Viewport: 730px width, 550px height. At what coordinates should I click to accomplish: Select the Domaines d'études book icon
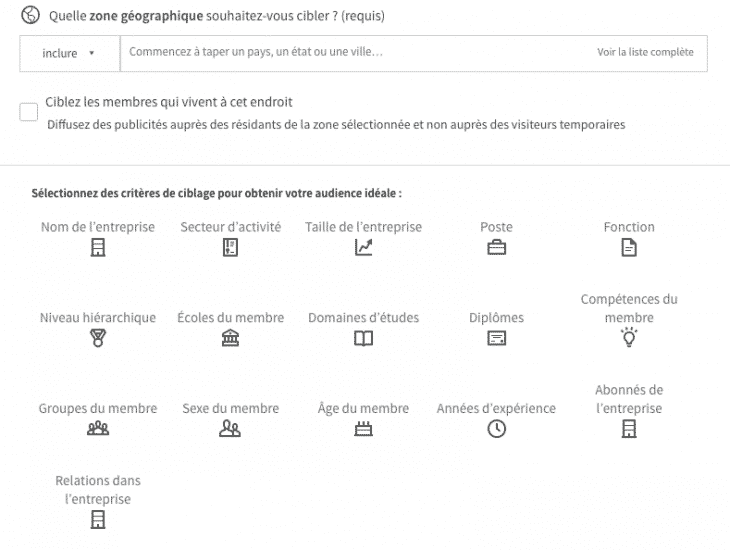point(363,338)
